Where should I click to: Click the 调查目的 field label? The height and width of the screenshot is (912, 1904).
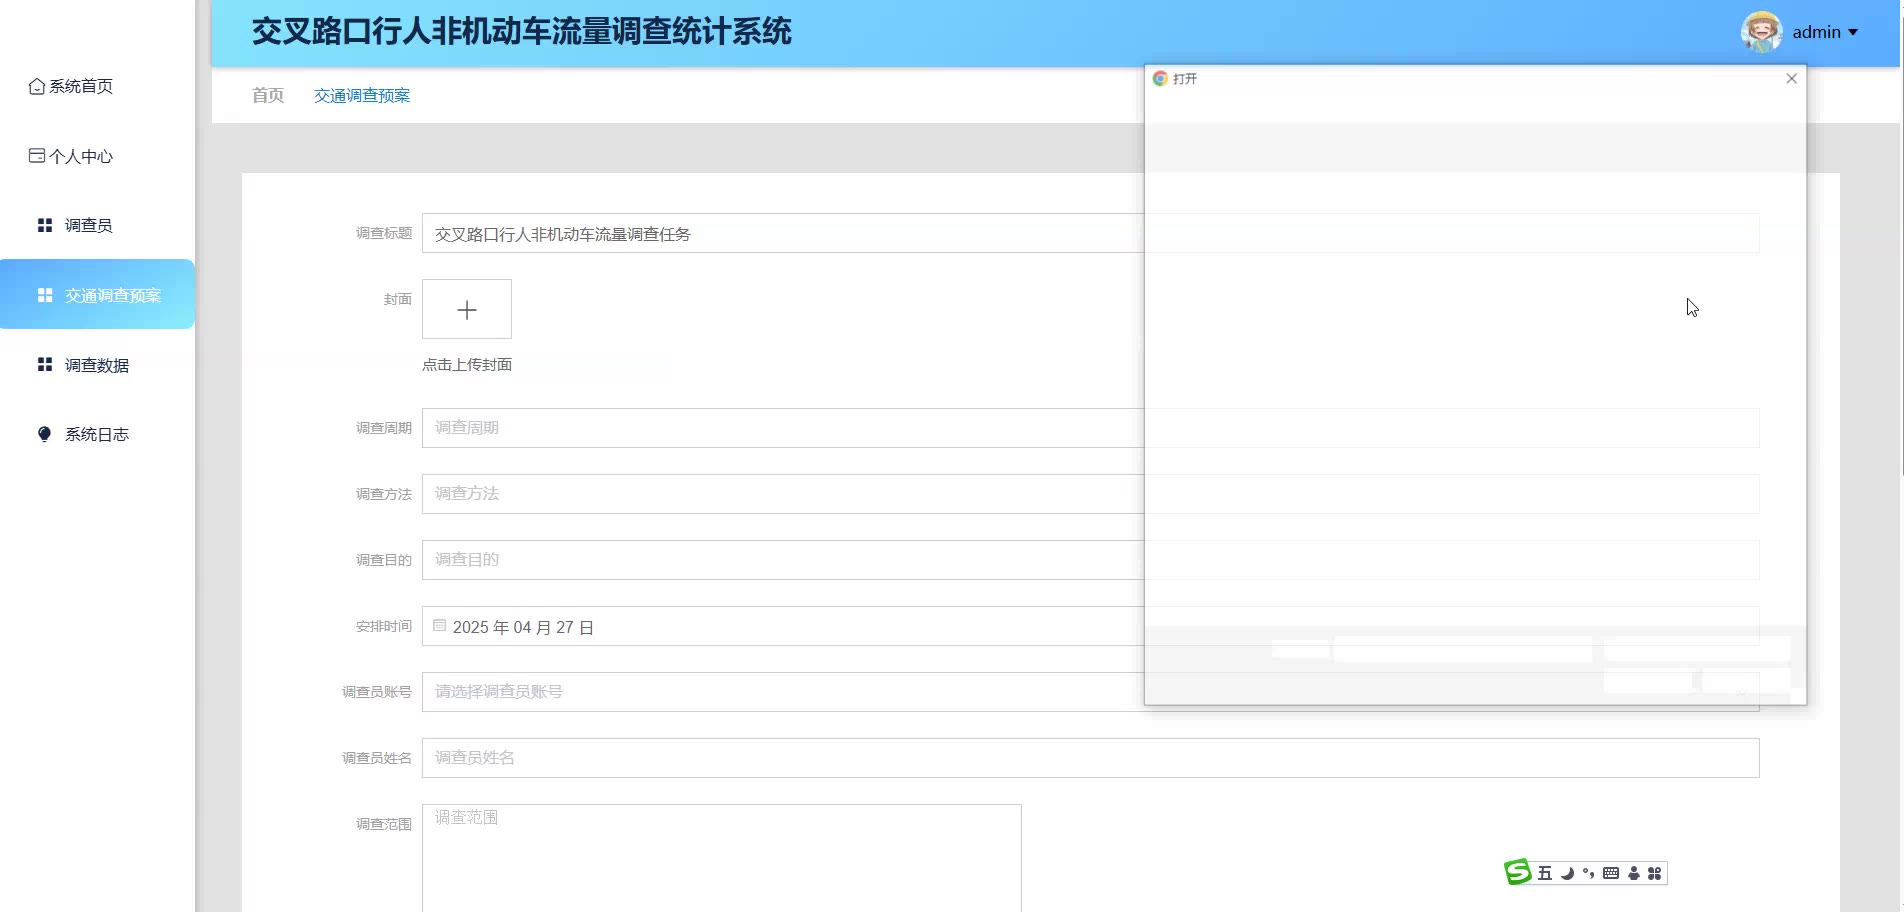tap(384, 560)
